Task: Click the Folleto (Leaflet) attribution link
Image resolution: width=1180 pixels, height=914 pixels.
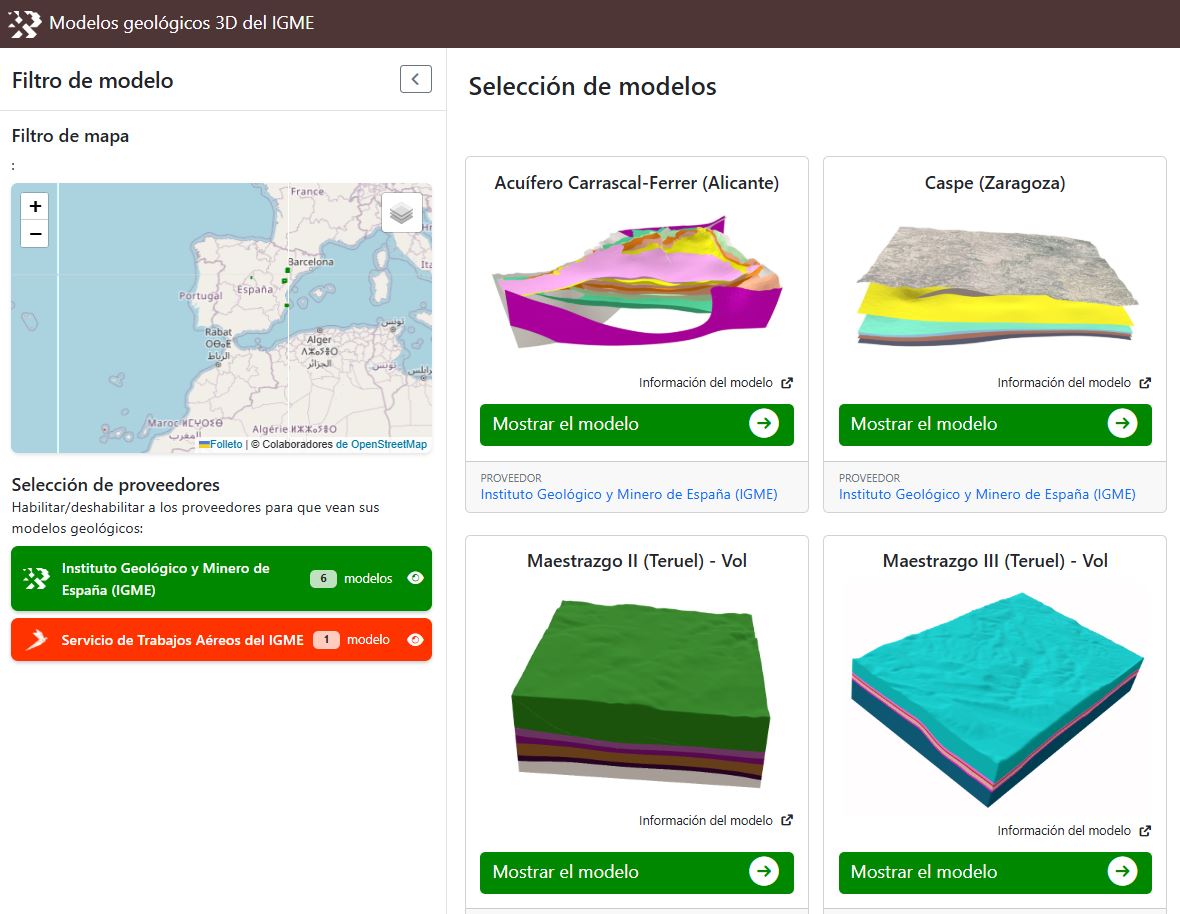Action: pos(225,444)
